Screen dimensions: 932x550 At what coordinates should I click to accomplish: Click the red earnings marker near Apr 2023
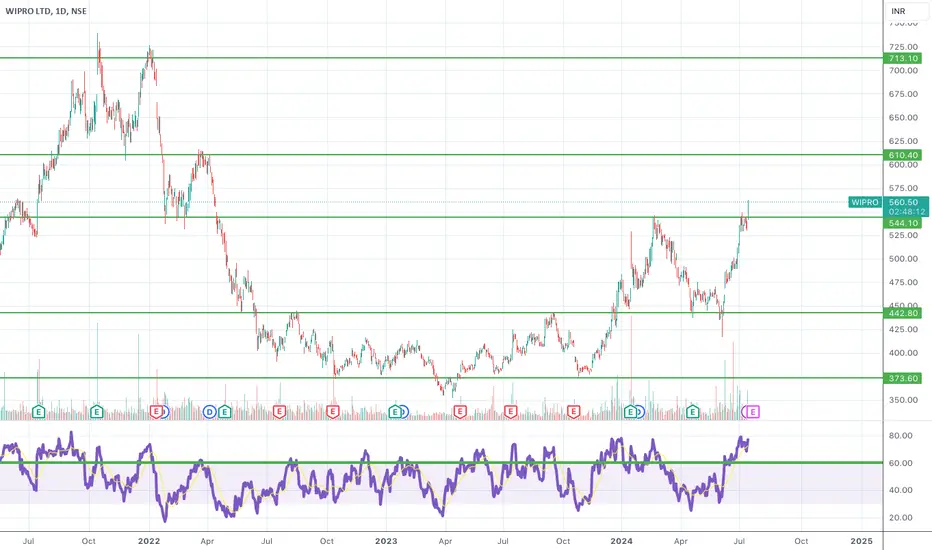[459, 411]
